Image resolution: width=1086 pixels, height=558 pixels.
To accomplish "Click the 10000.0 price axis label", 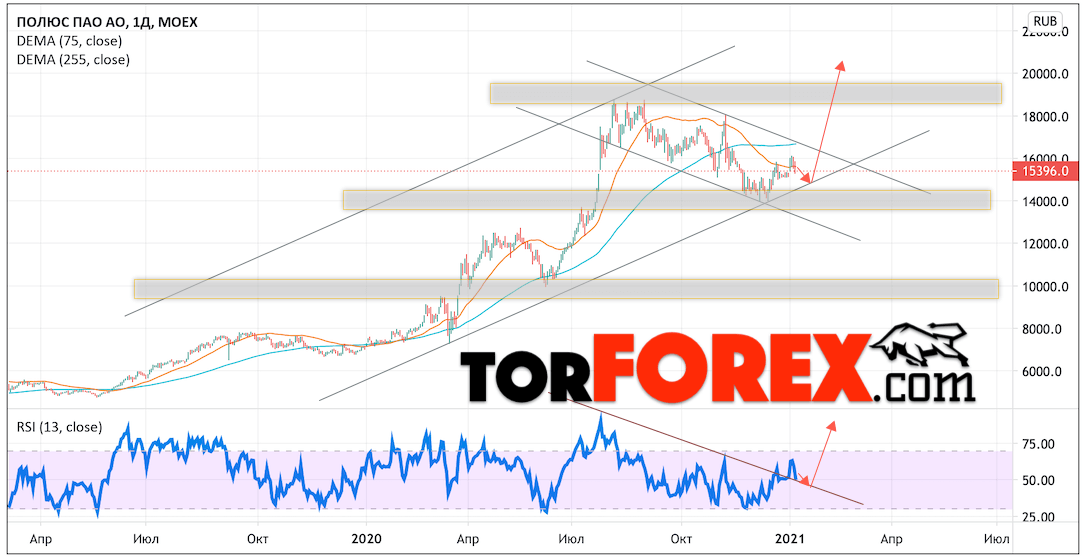I will 1047,287.
